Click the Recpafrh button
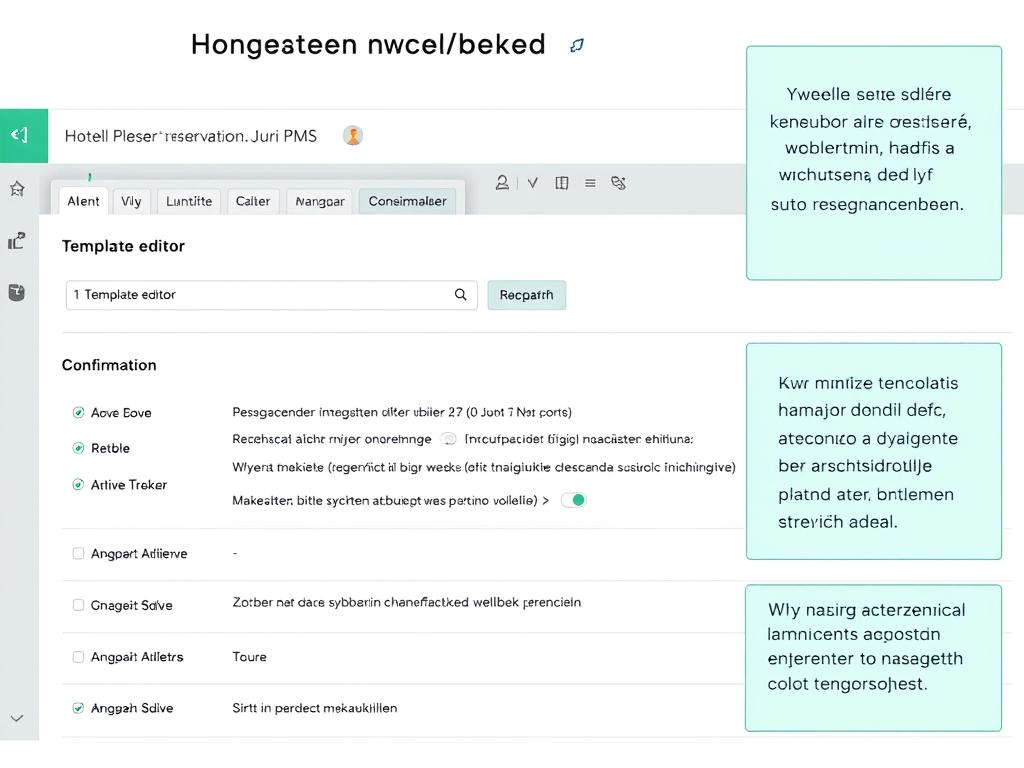1024x768 pixels. pyautogui.click(x=526, y=295)
